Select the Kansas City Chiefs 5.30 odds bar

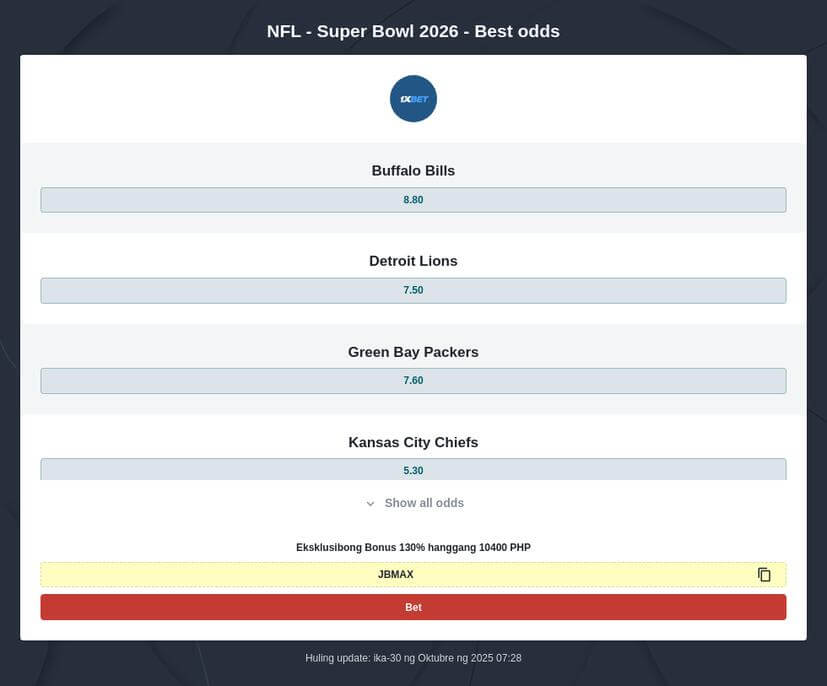[x=413, y=469]
